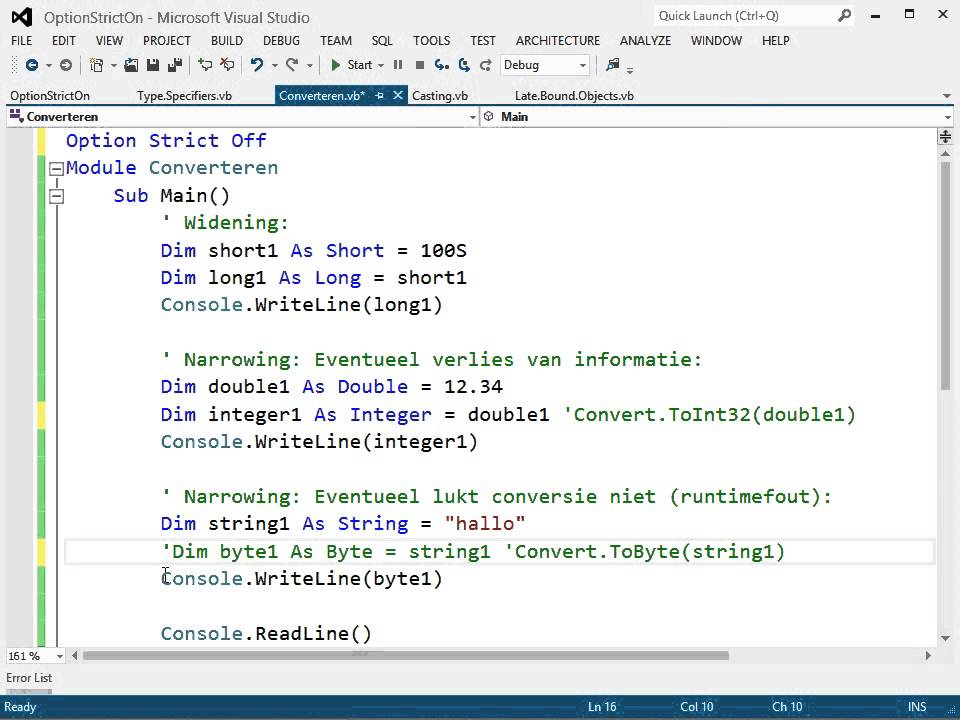Screen dimensions: 960x720
Task: Click the vertical scrollbar down arrow
Action: pyautogui.click(x=945, y=638)
